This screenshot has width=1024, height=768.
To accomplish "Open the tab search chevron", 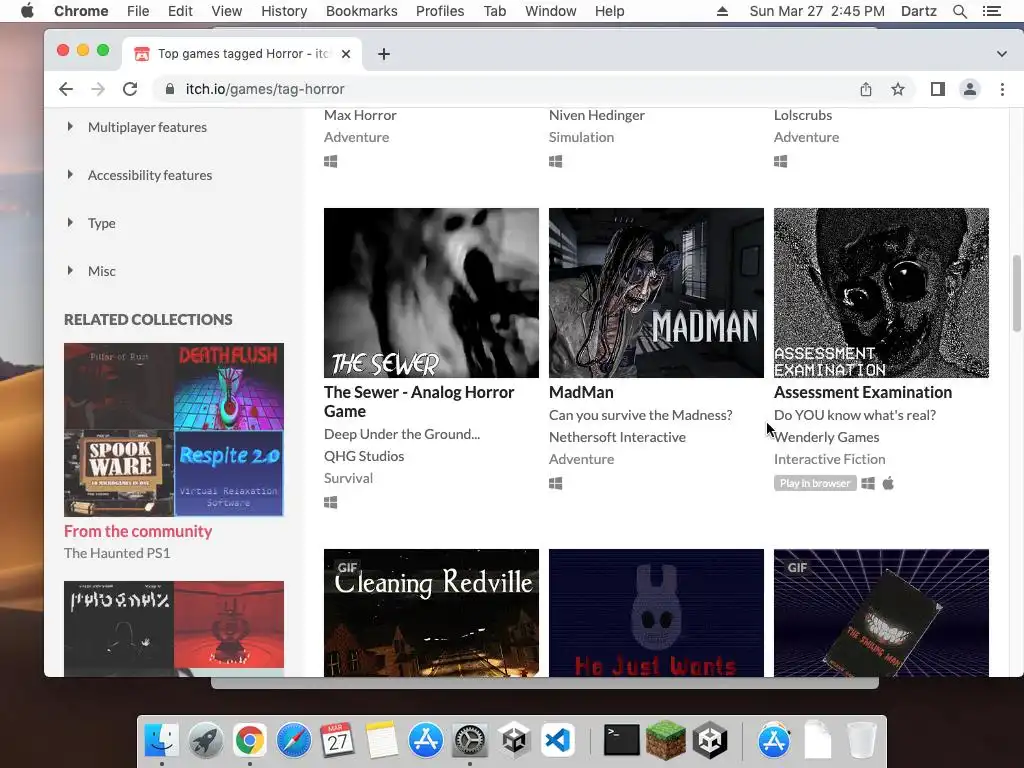I will pyautogui.click(x=1002, y=54).
